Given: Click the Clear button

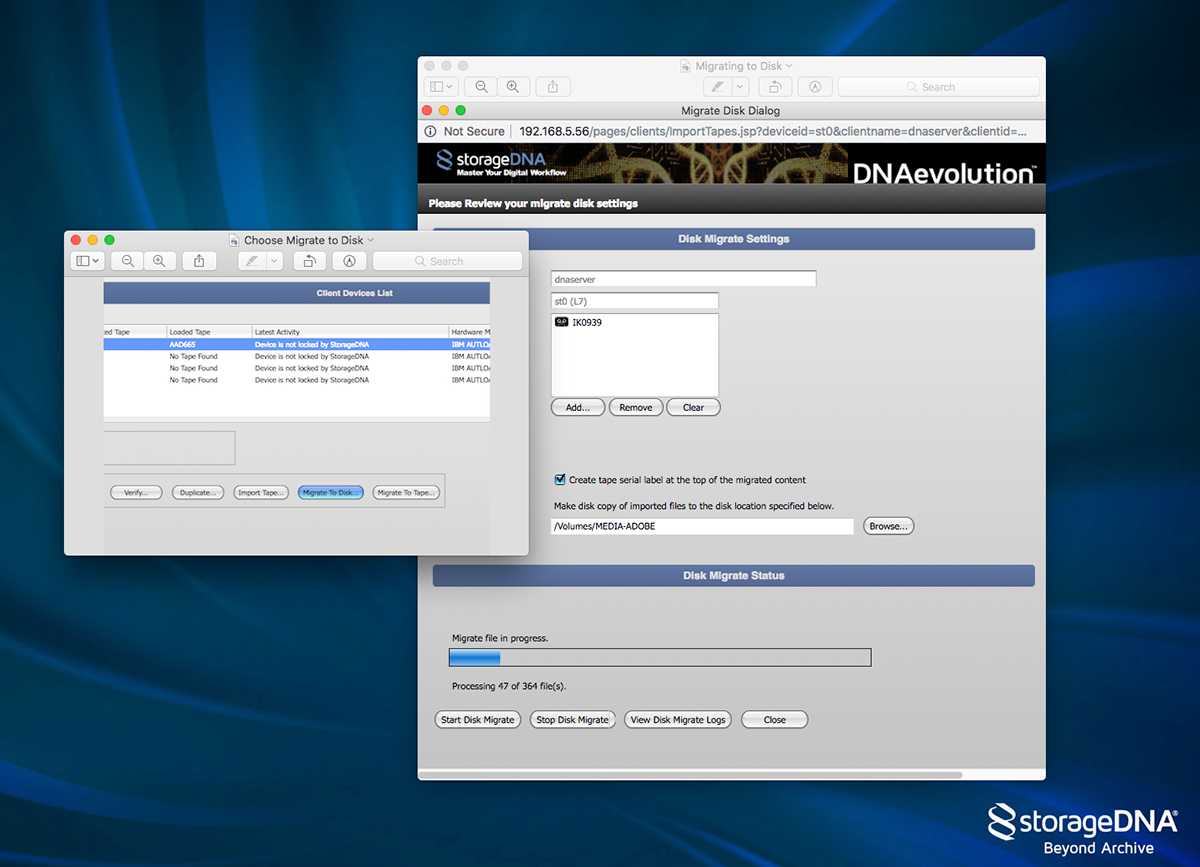Looking at the screenshot, I should (693, 407).
